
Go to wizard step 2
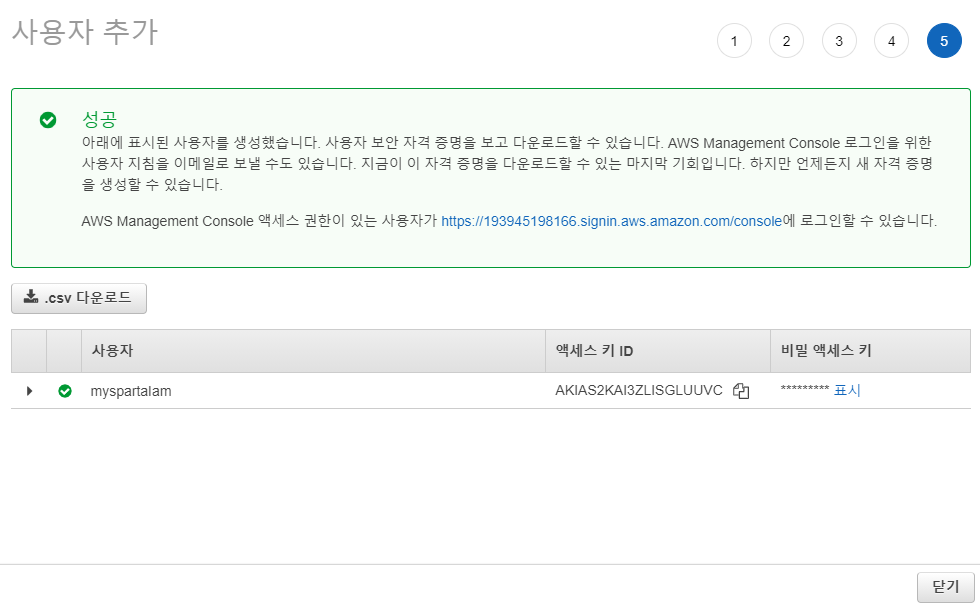[786, 41]
